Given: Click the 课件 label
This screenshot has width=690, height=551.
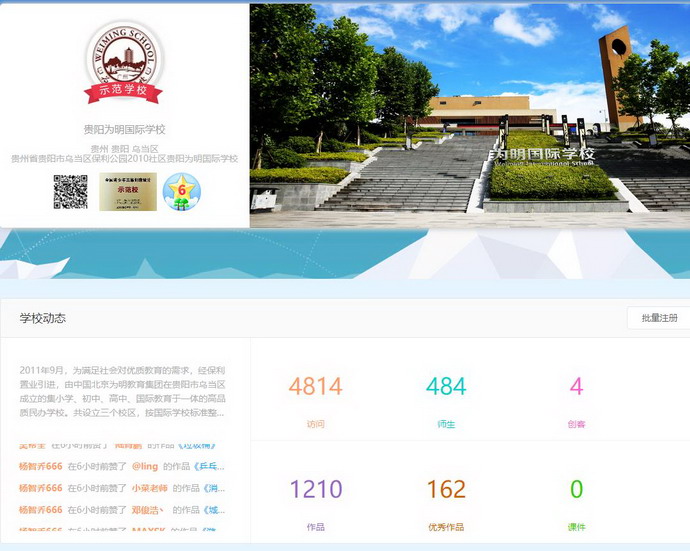Looking at the screenshot, I should pos(576,527).
